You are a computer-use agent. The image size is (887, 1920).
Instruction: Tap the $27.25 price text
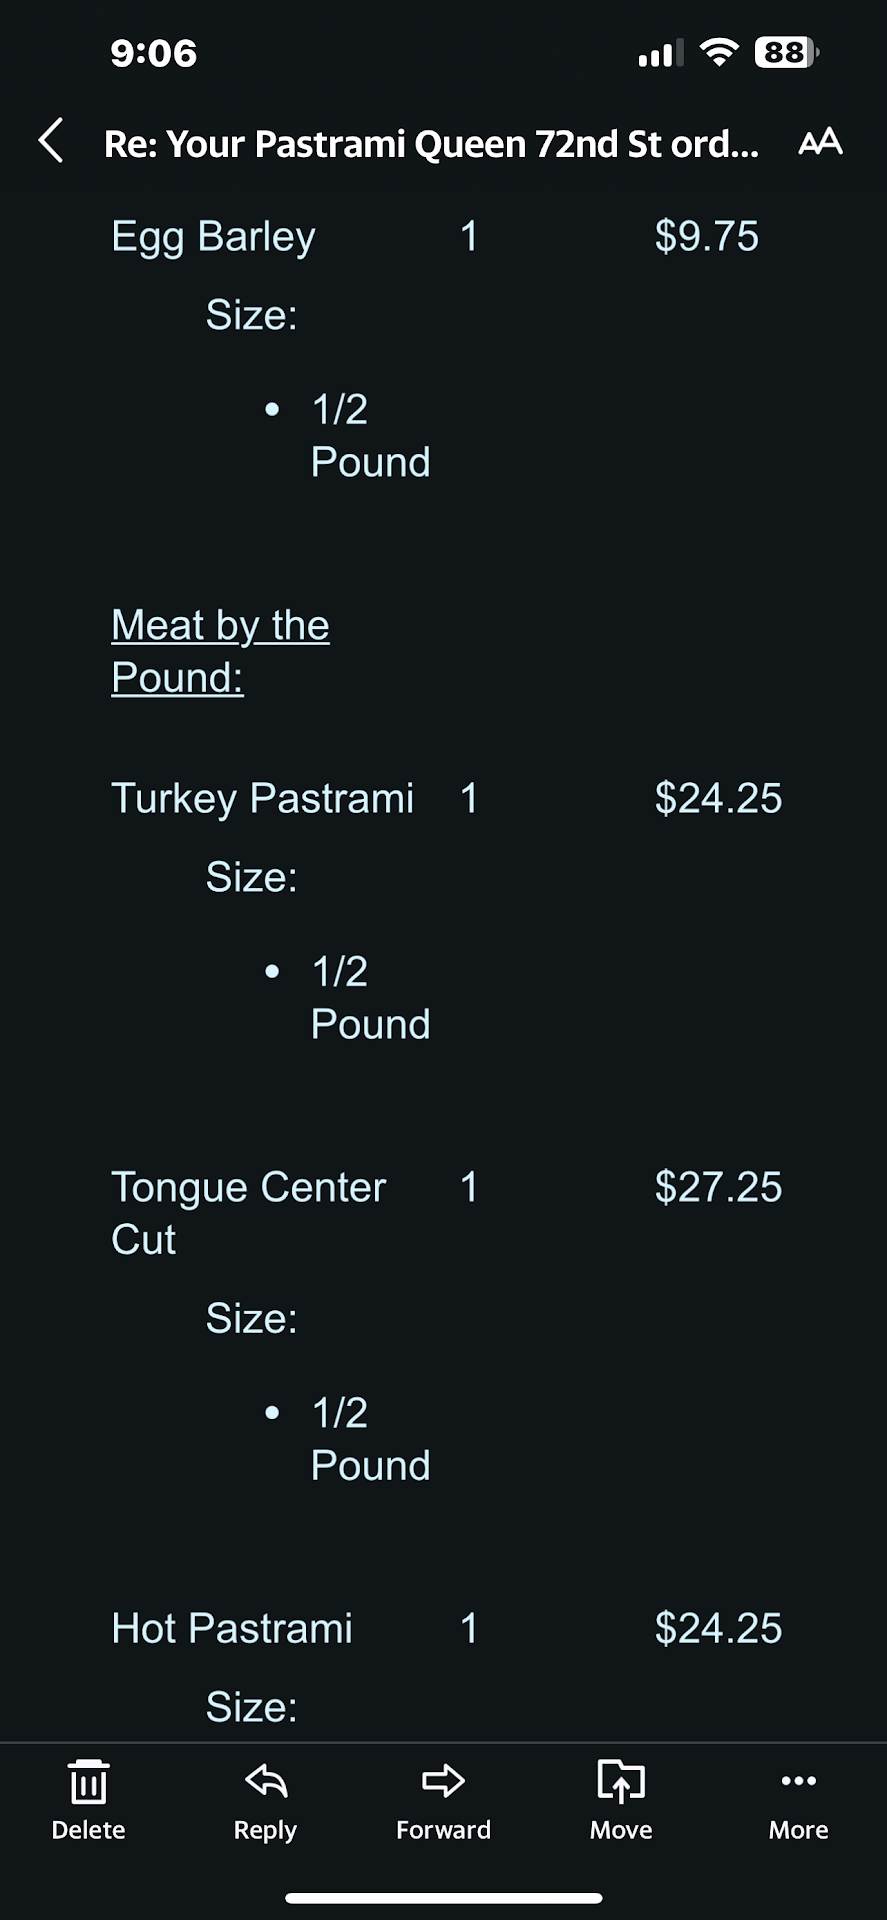(x=718, y=1187)
